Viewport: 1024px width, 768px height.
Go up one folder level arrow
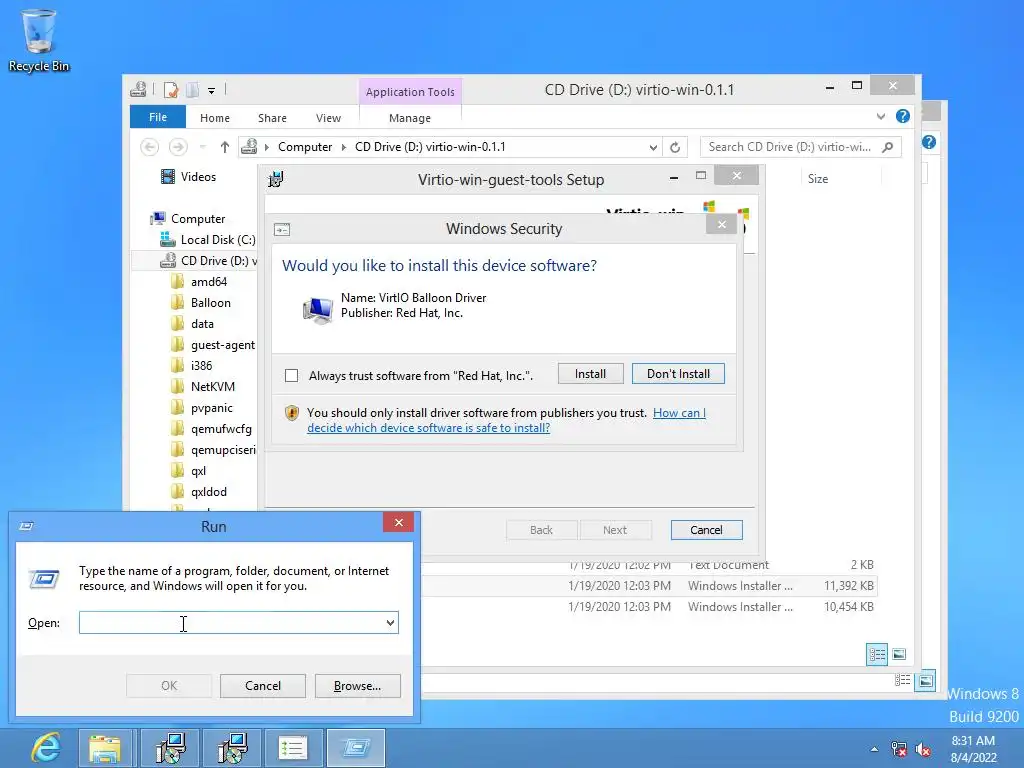(x=225, y=147)
